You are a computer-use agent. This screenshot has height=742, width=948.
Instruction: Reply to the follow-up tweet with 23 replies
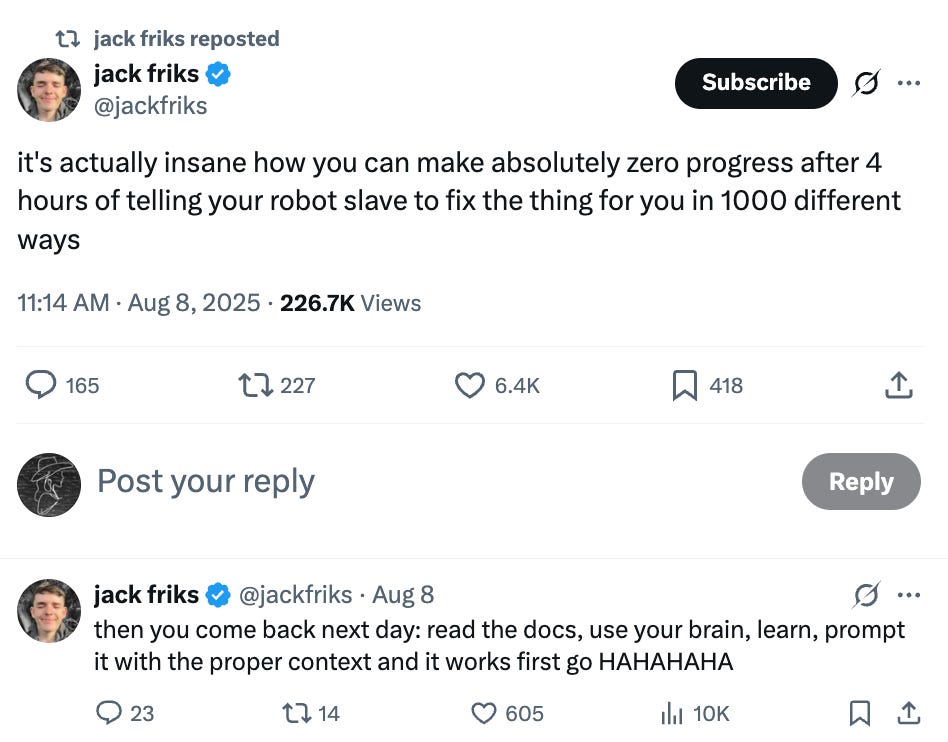109,713
